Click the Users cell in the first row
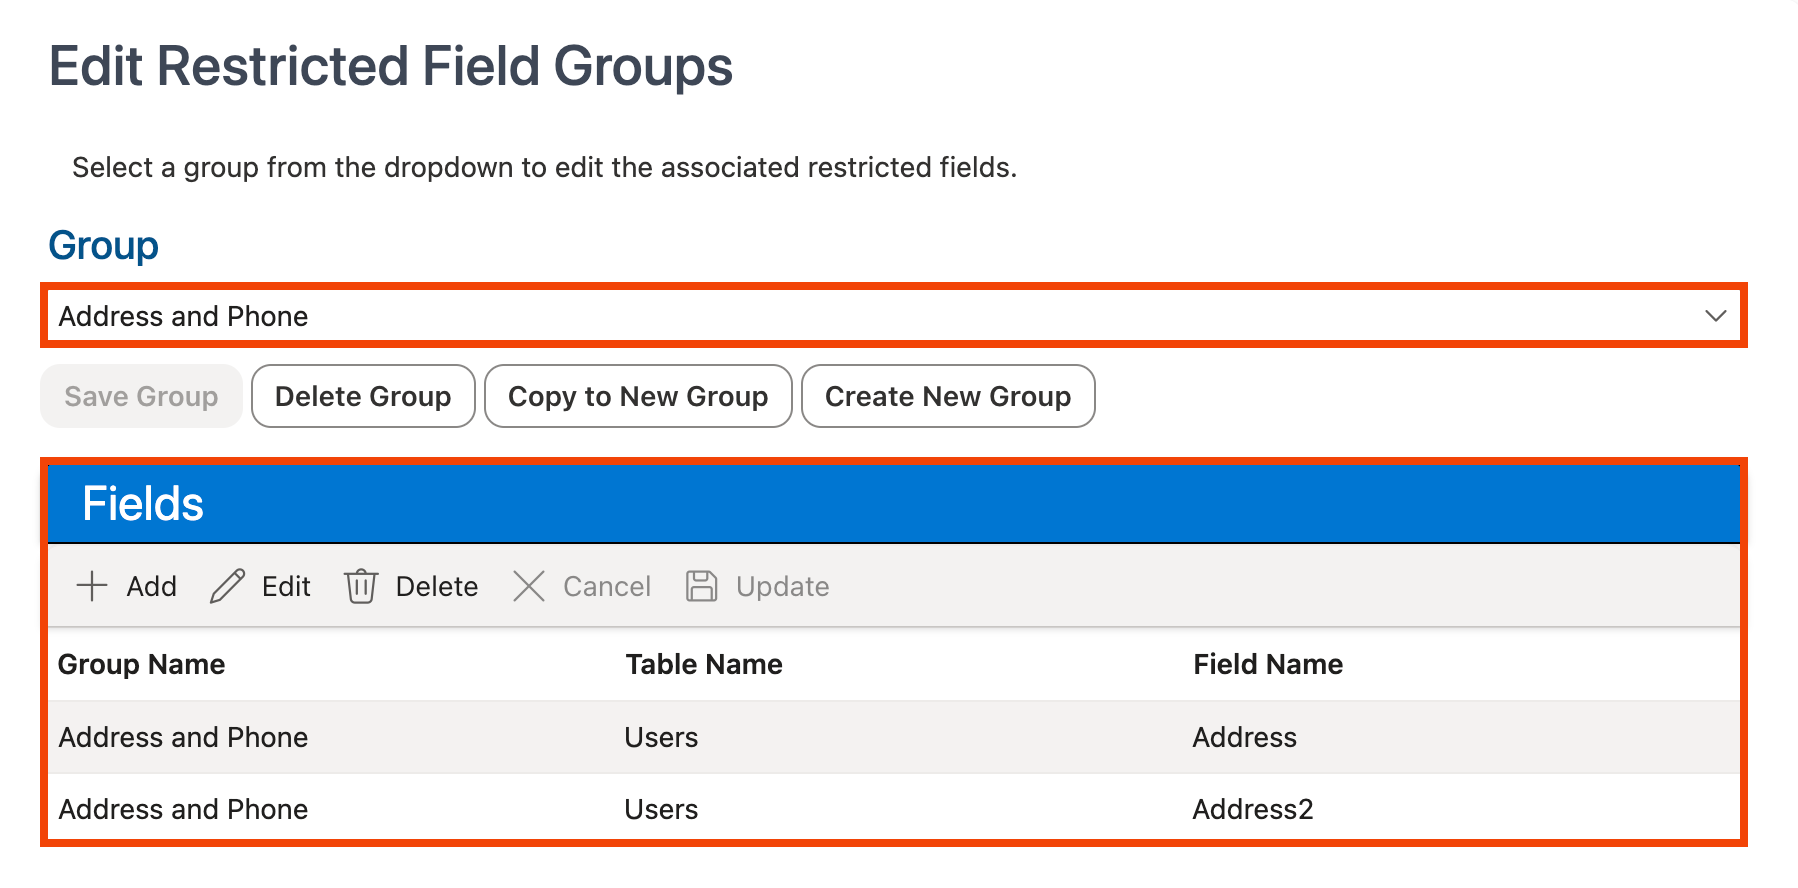 [661, 738]
